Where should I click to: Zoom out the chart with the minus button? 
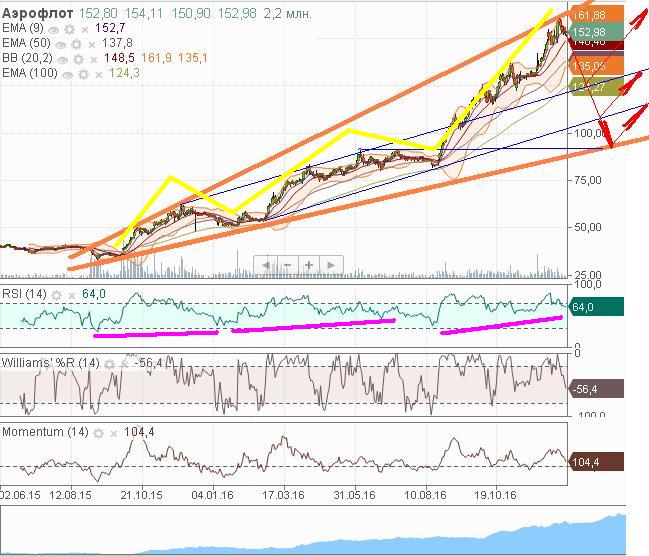[287, 265]
